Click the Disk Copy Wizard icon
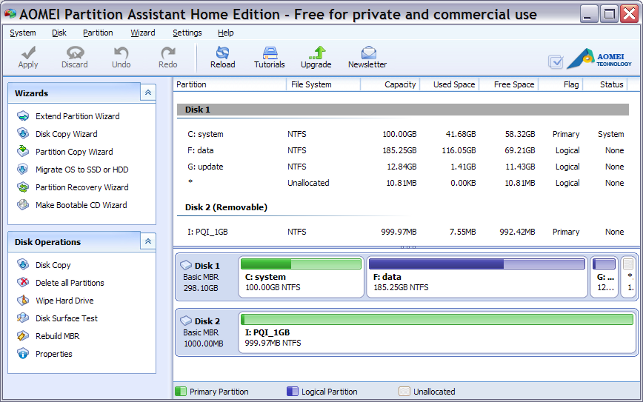 [x=23, y=134]
